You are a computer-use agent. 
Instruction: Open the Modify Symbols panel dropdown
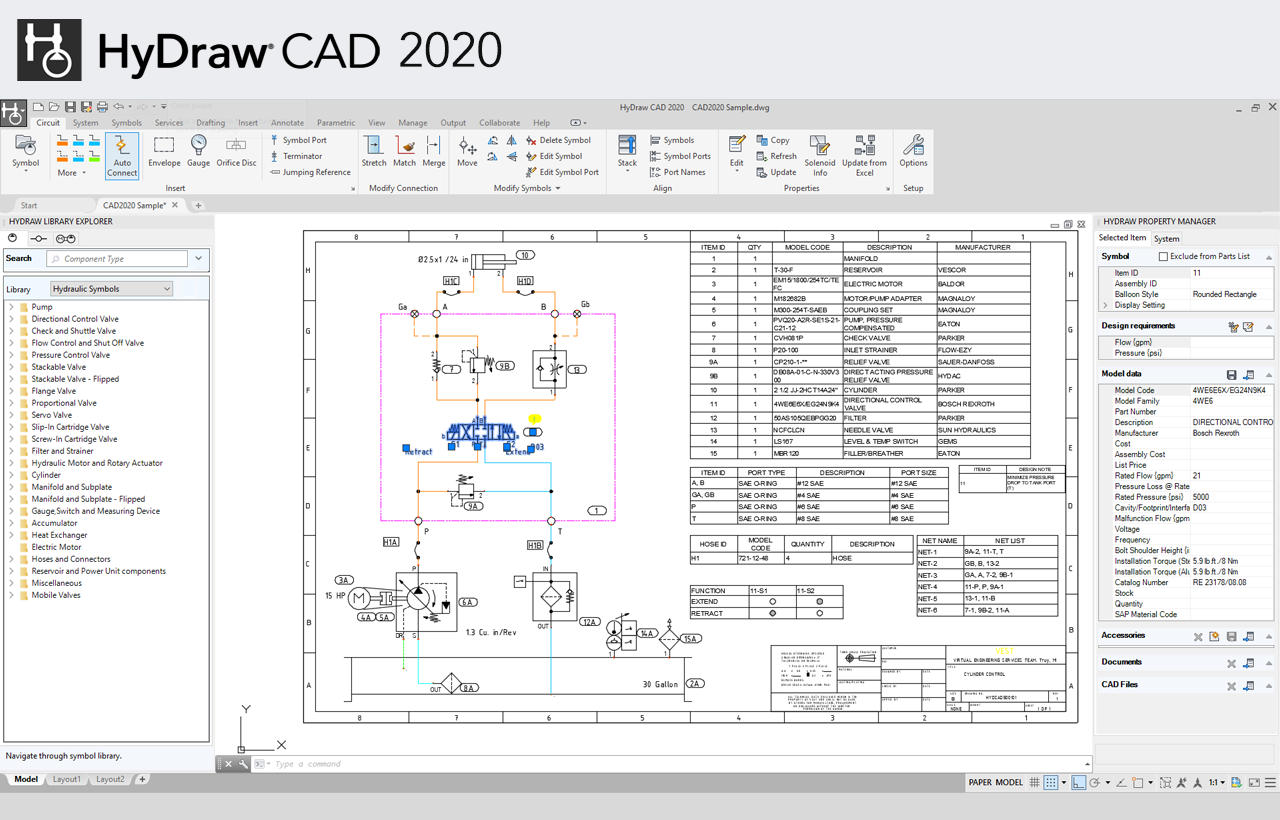tap(558, 189)
